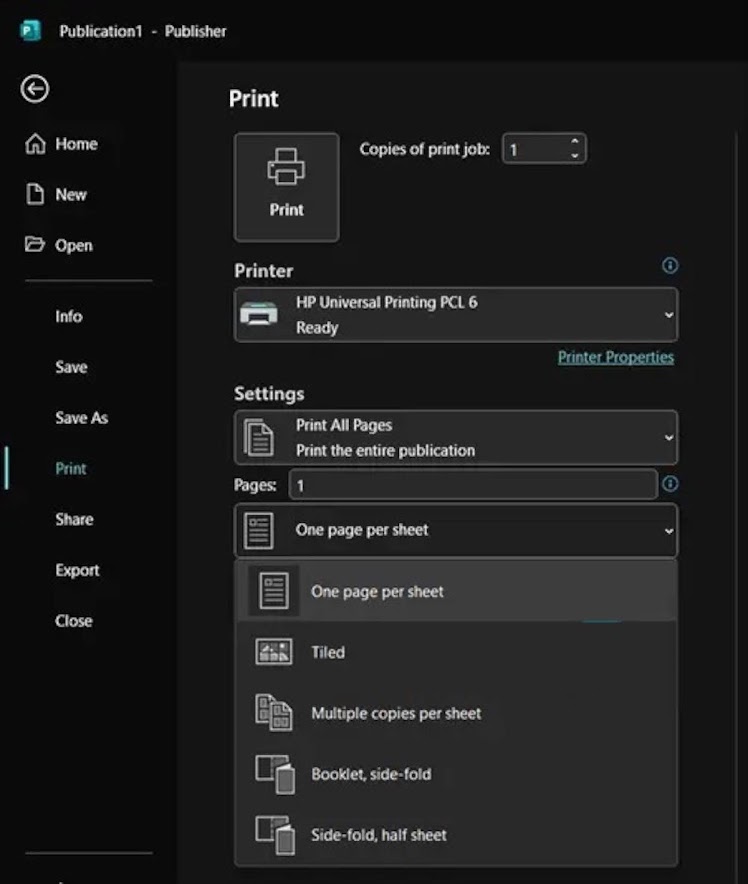Click the 'Ready' printer status text

tap(317, 328)
